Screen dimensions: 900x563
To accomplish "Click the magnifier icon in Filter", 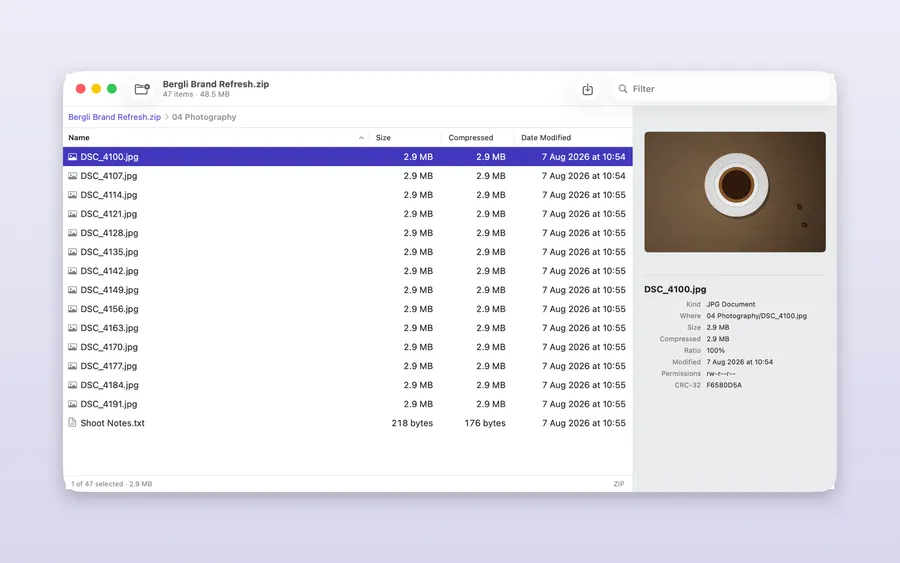I will coord(622,89).
